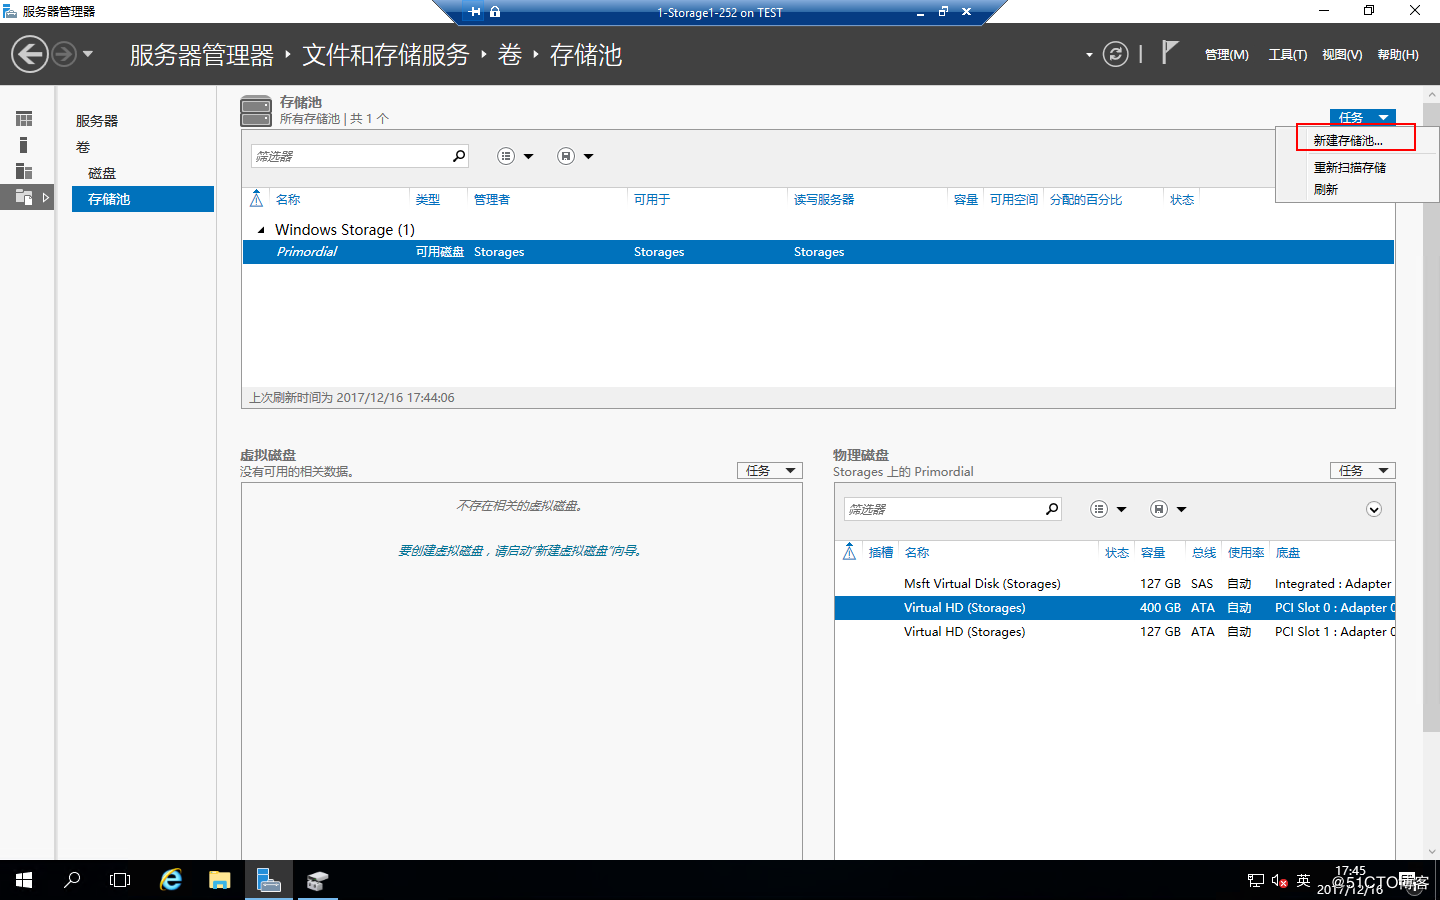
Task: Choose 重新扫描存储 menu entry
Action: coord(1349,168)
